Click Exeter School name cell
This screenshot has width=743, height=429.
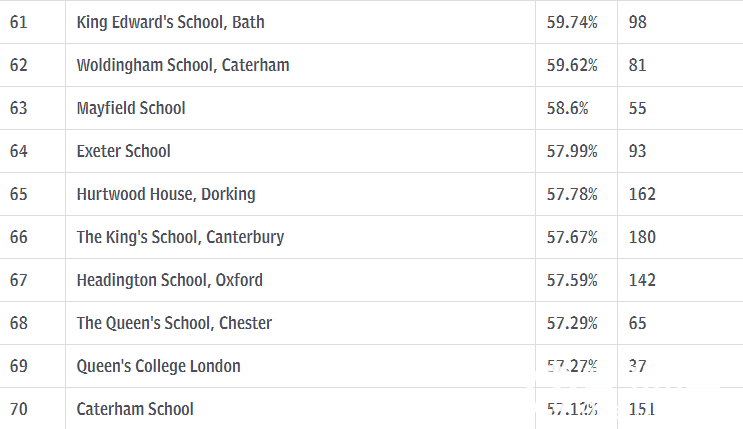pos(300,151)
